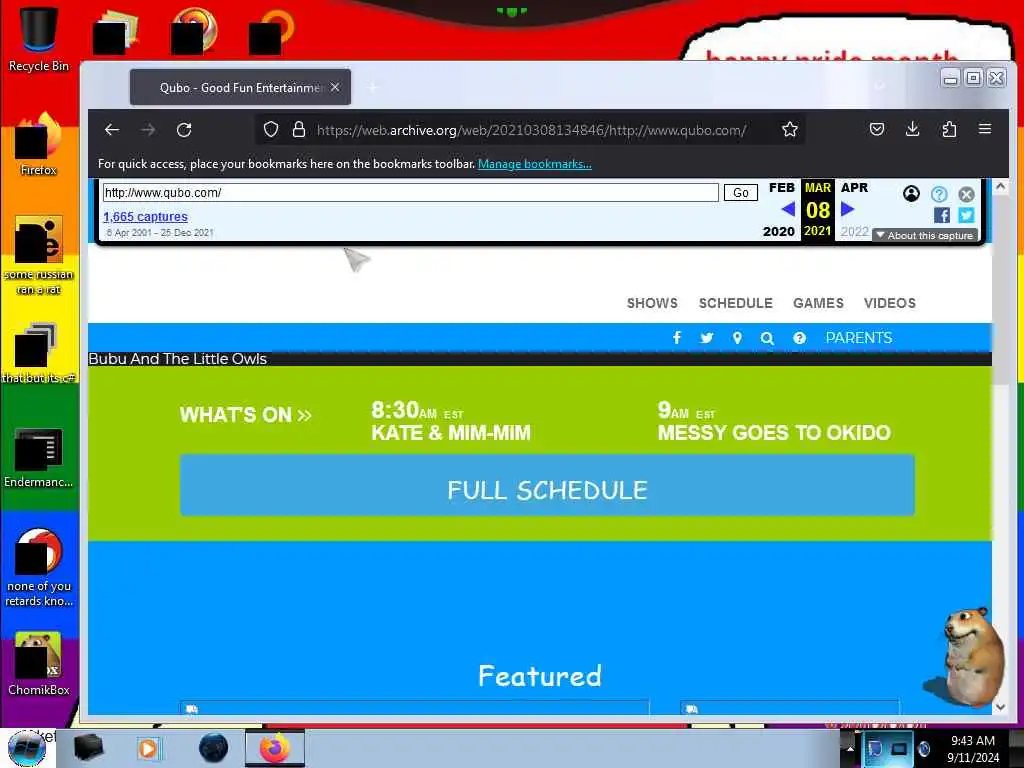The image size is (1024, 768).
Task: Open the extensions puzzle icon
Action: (x=949, y=129)
